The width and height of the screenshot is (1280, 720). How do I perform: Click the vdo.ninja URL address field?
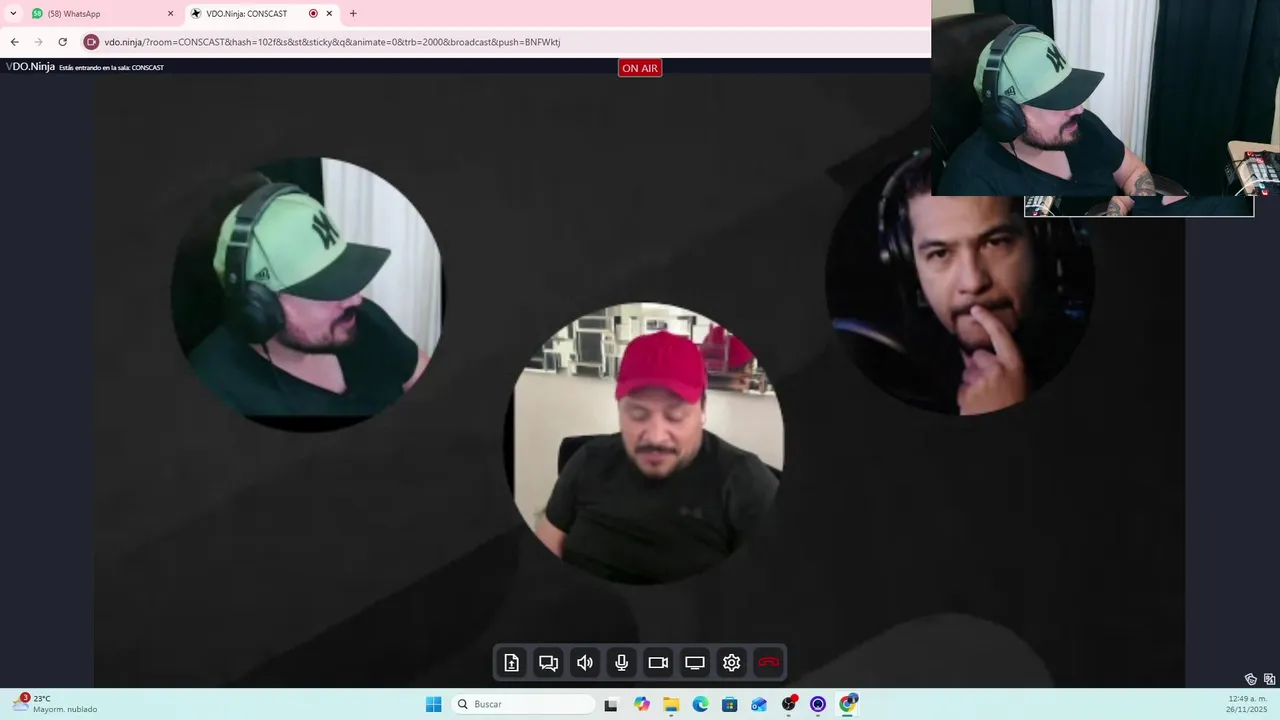coord(332,42)
